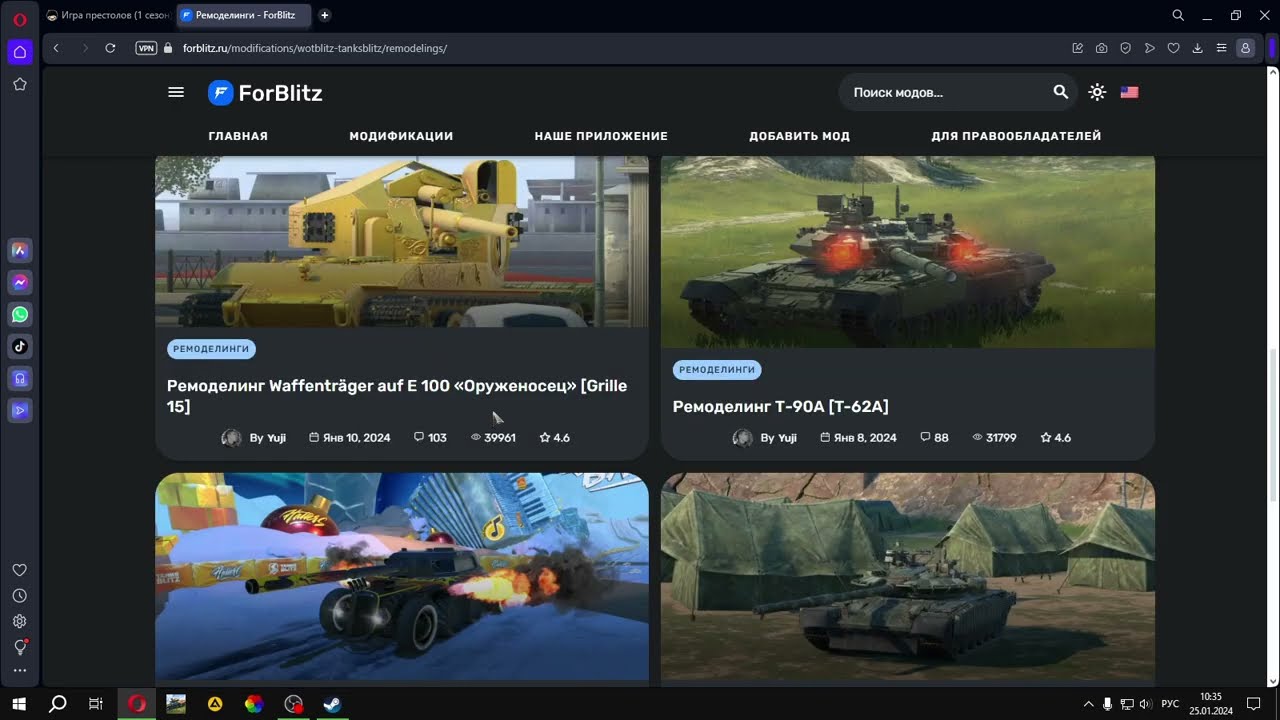
Task: Open Steam from the taskbar
Action: (x=332, y=704)
